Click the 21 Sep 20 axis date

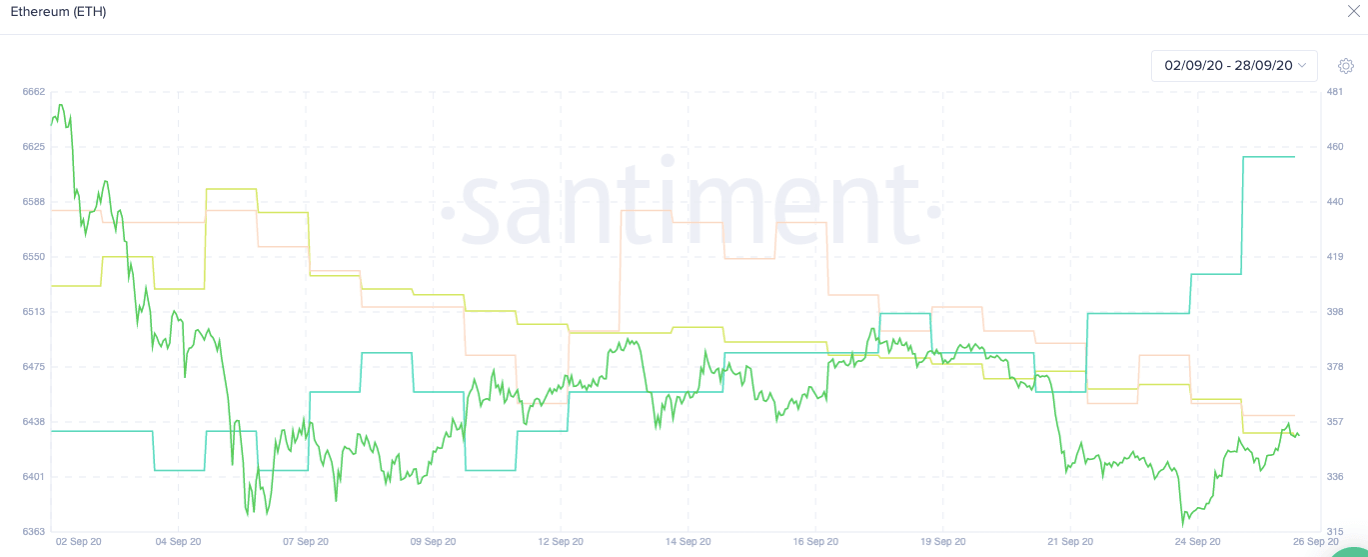[1069, 542]
